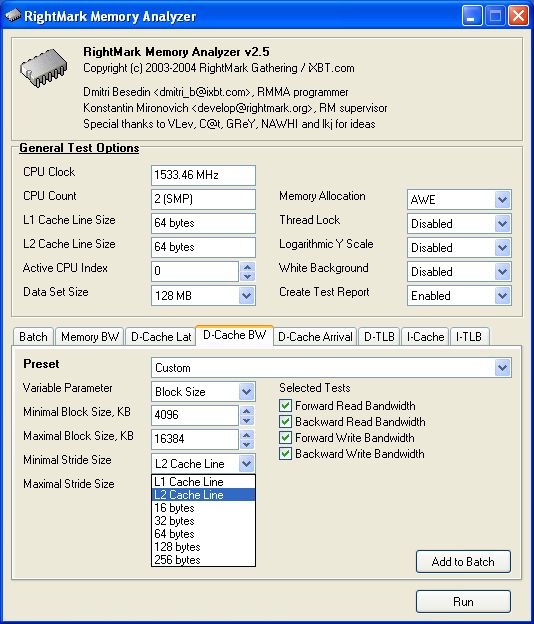Click the memory chip logo in header
Viewport: 534px width, 624px height.
44,68
